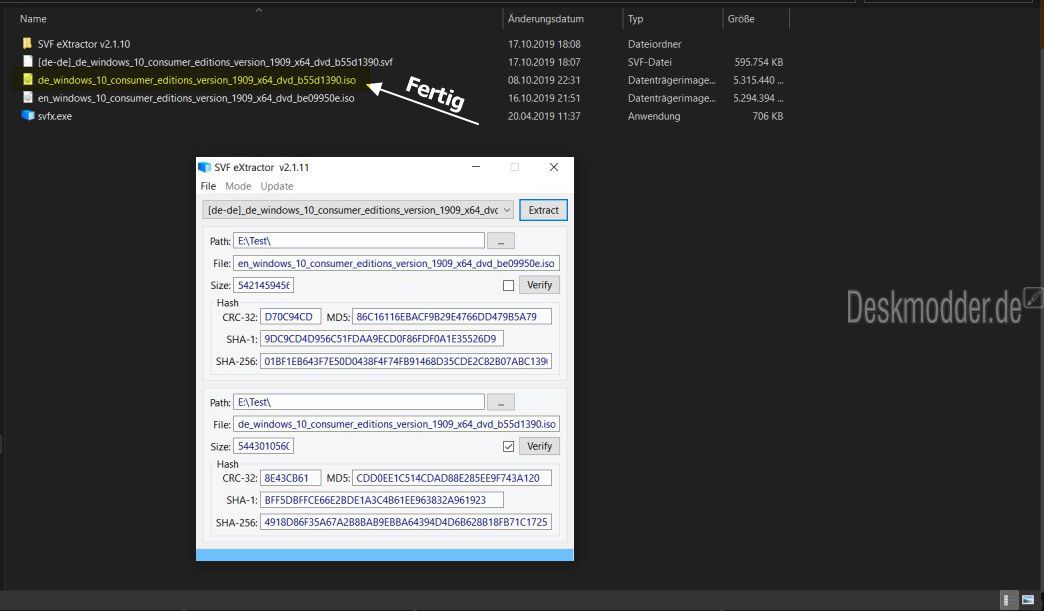1044x611 pixels.
Task: Click the blue svfx.exe application icon
Action: (27, 115)
